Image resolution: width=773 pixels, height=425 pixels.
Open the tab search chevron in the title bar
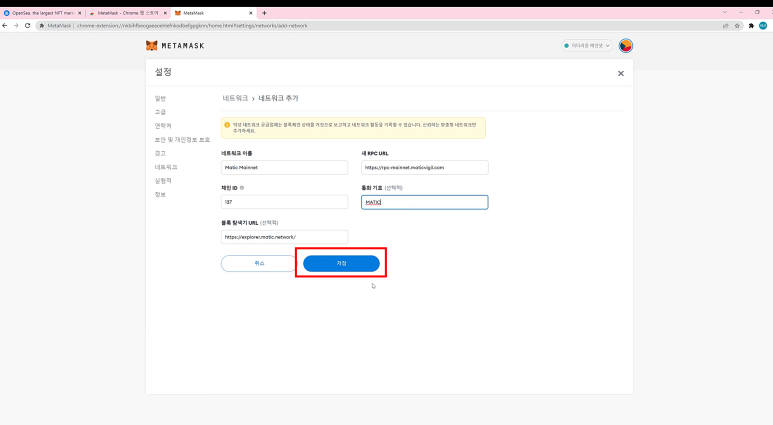point(725,12)
